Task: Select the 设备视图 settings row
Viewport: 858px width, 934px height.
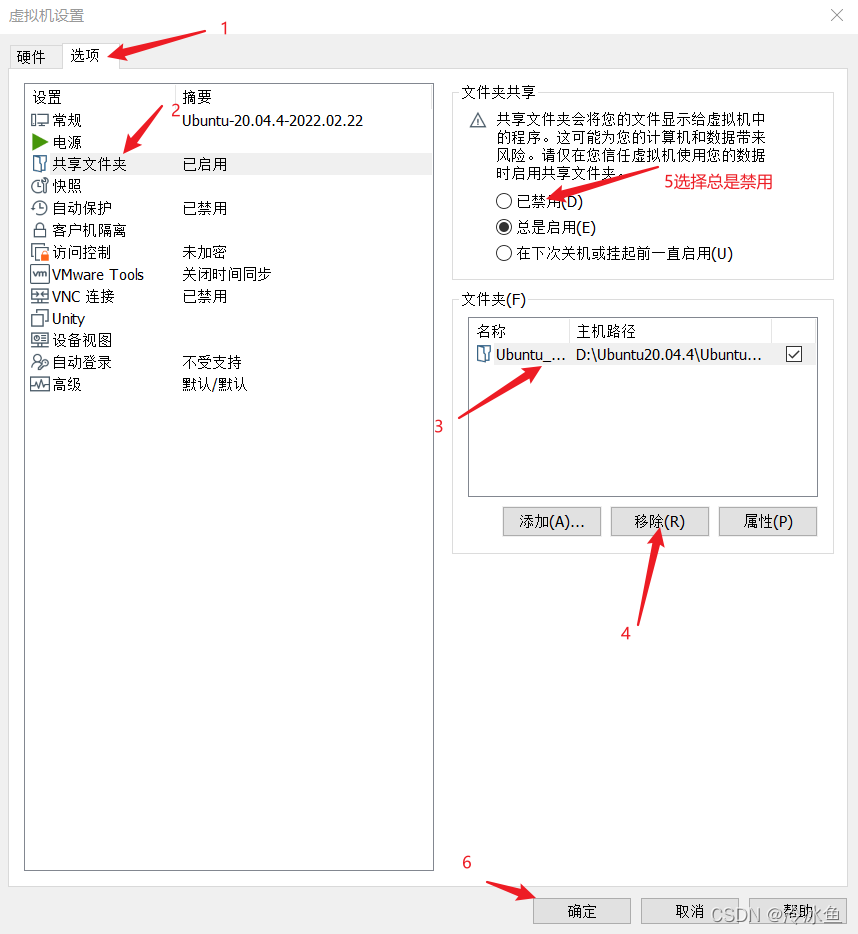Action: [x=229, y=340]
